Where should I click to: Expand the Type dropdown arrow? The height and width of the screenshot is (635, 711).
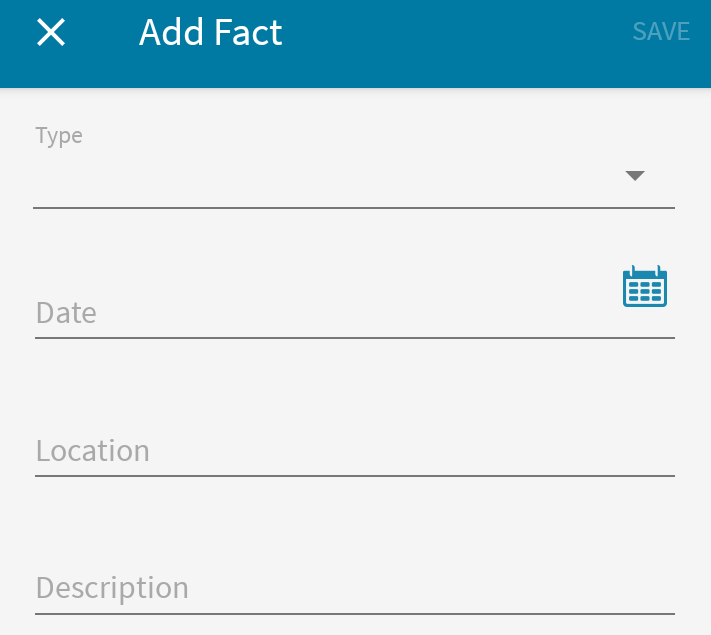coord(635,176)
